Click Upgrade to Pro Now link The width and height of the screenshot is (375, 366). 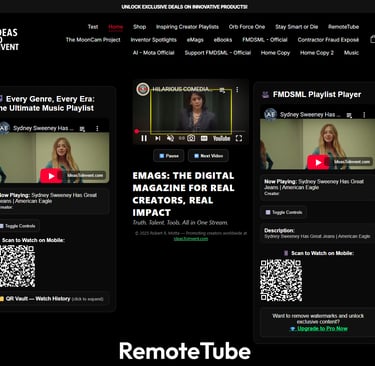coord(319,329)
